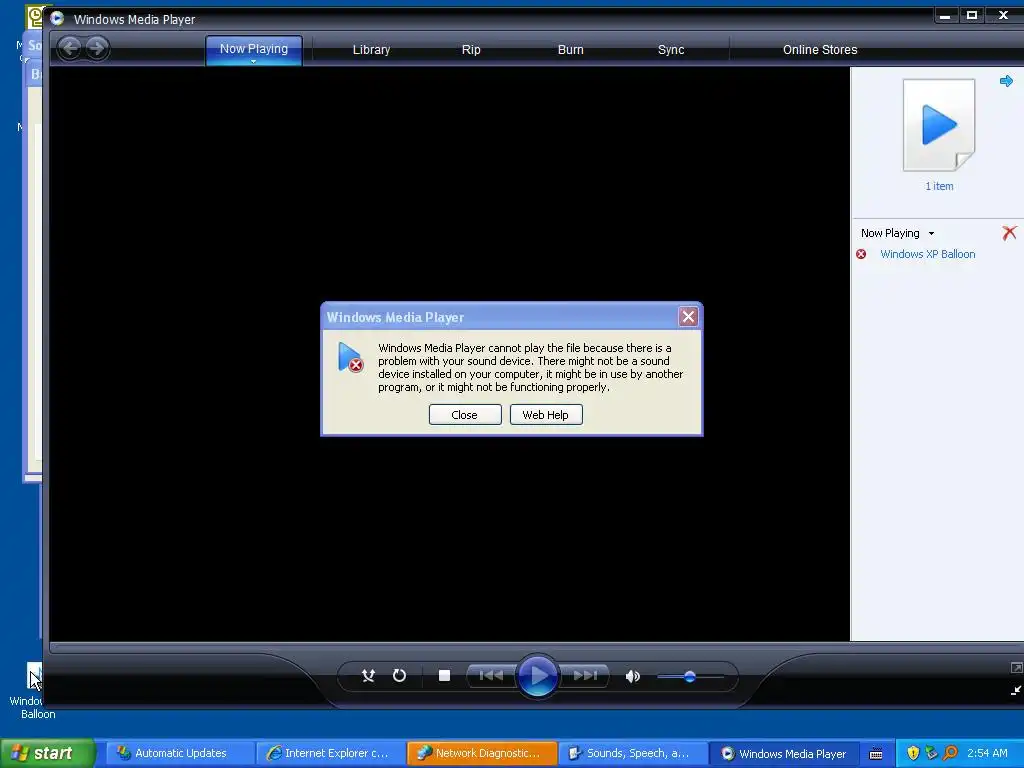The width and height of the screenshot is (1024, 768).
Task: Open the Start menu
Action: click(x=47, y=753)
